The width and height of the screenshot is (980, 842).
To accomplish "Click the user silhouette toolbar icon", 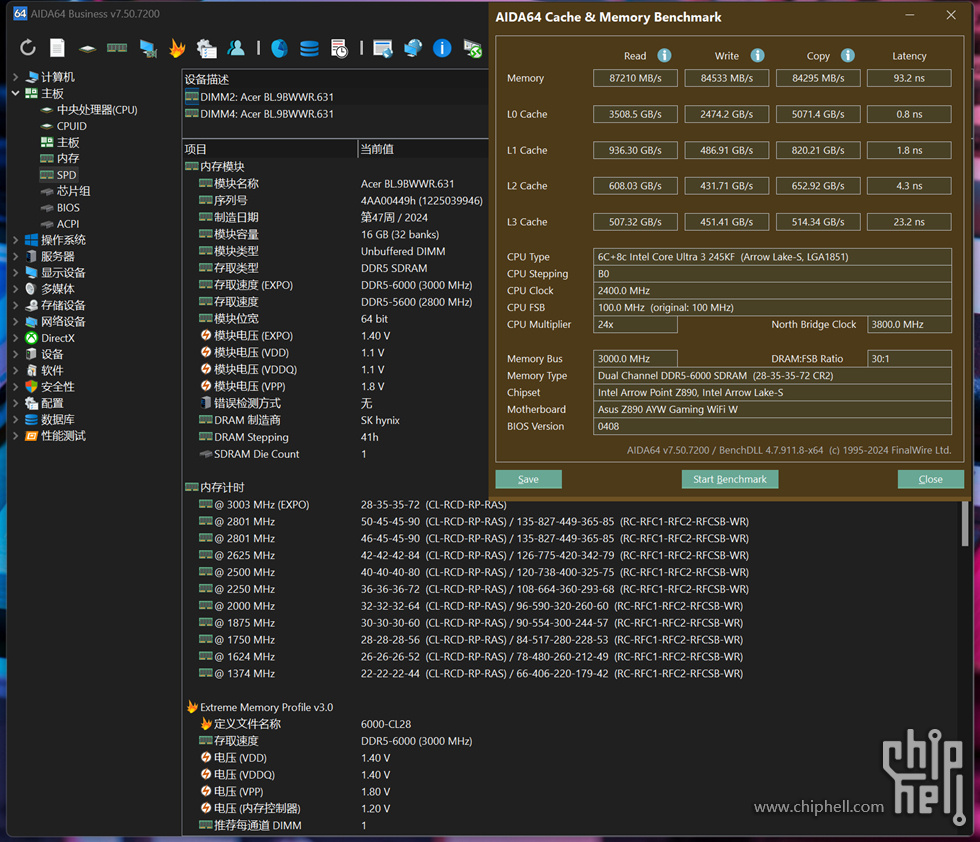I will [x=236, y=48].
